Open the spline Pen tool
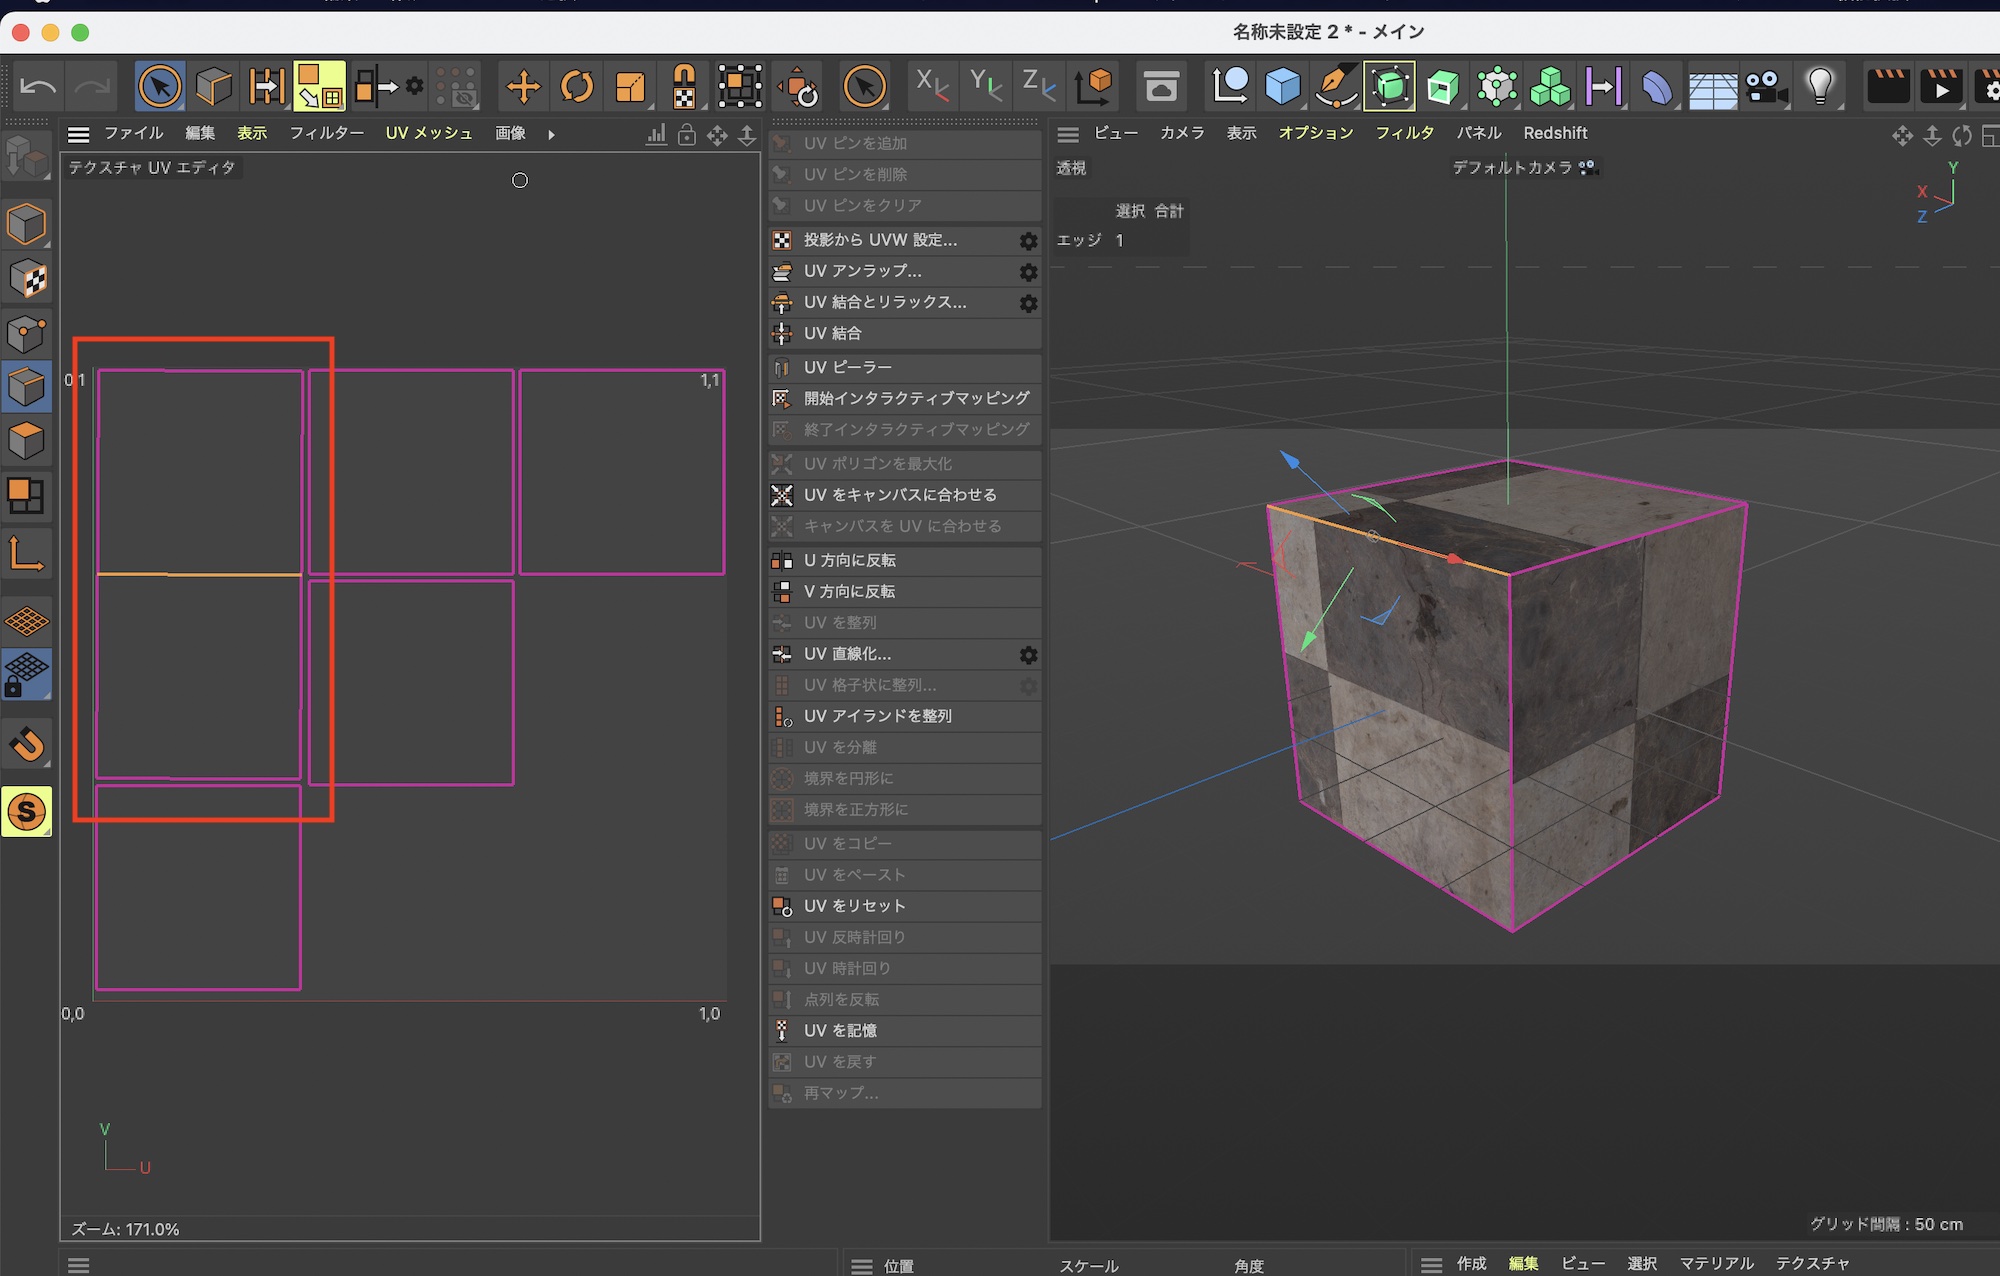The width and height of the screenshot is (2000, 1276). pos(1336,87)
